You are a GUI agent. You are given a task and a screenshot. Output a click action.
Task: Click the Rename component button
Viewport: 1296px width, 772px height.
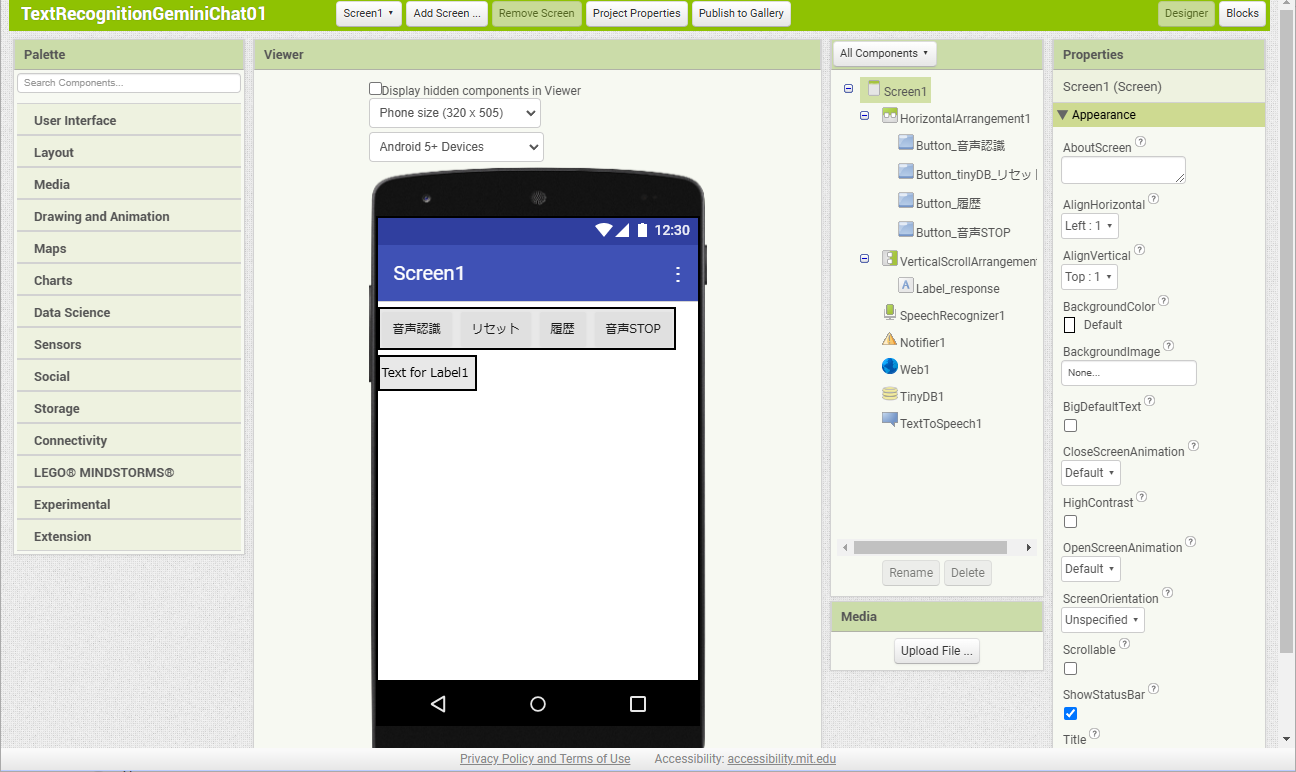tap(911, 573)
